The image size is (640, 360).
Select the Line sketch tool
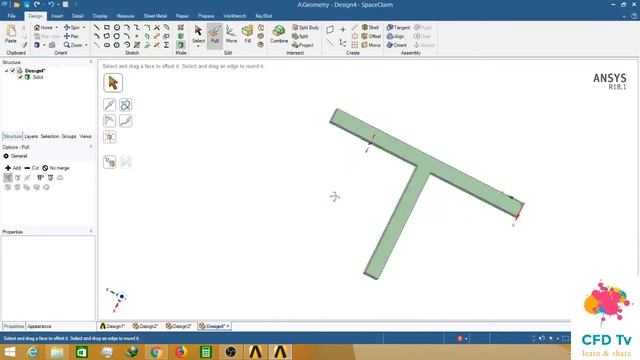97,27
